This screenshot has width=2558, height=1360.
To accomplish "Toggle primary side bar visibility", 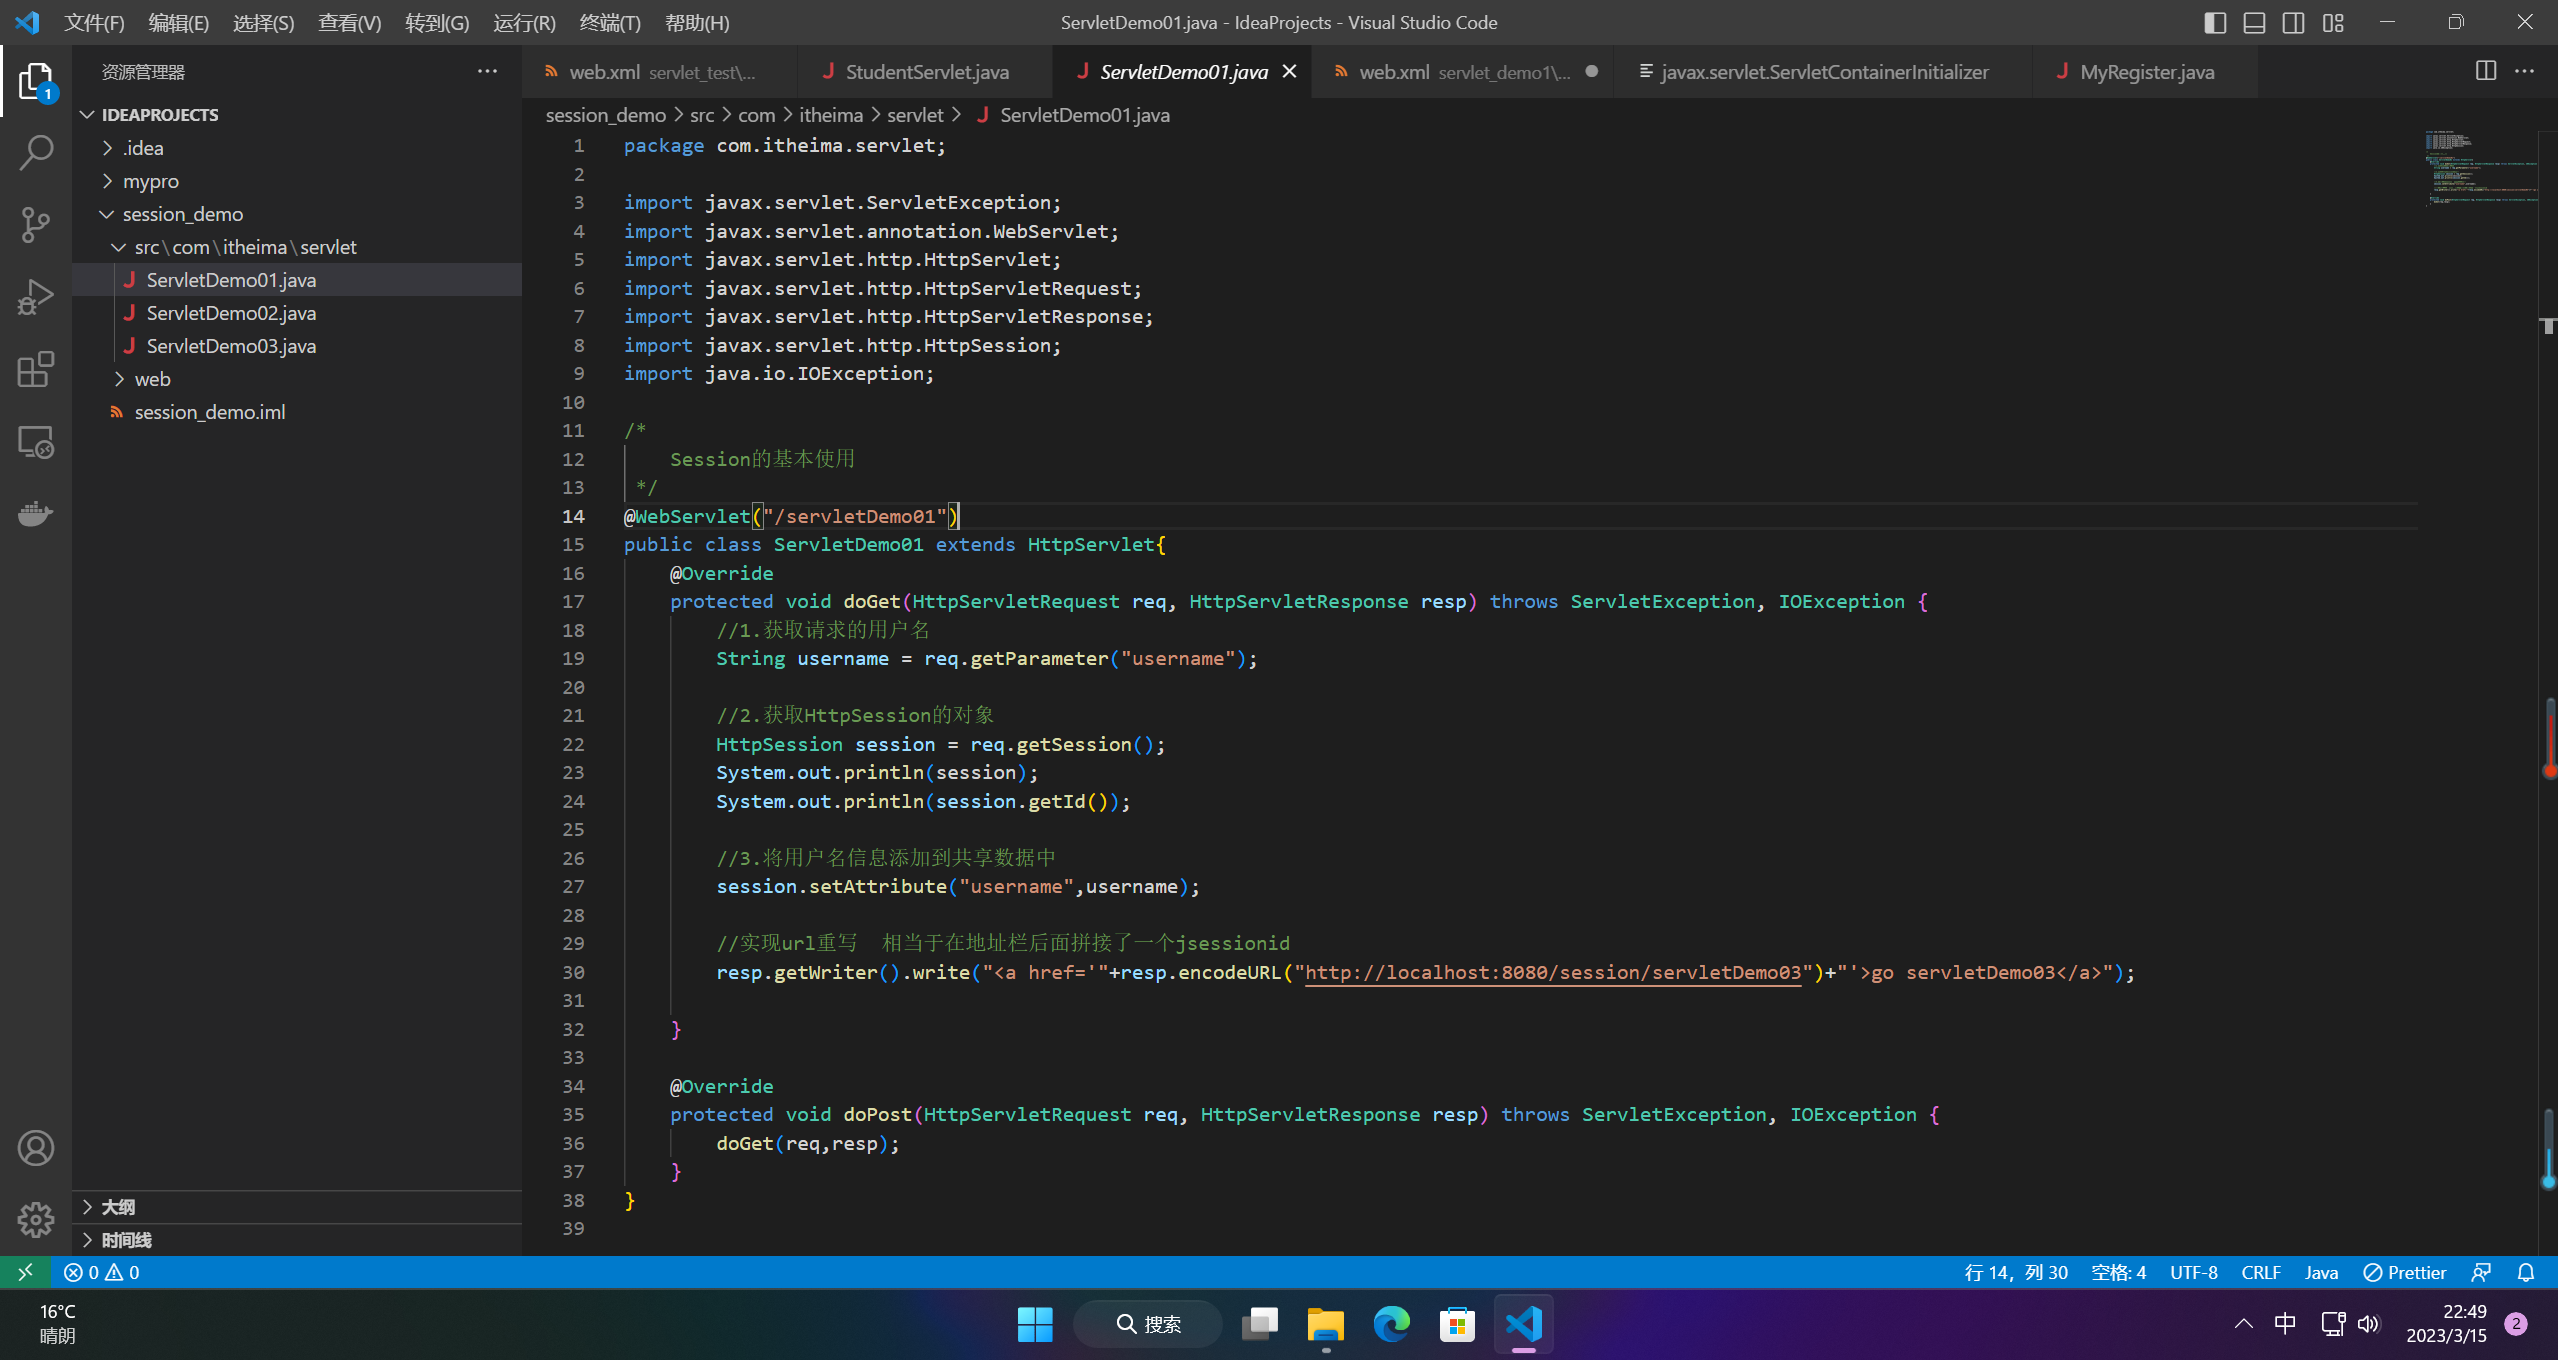I will 2215,22.
